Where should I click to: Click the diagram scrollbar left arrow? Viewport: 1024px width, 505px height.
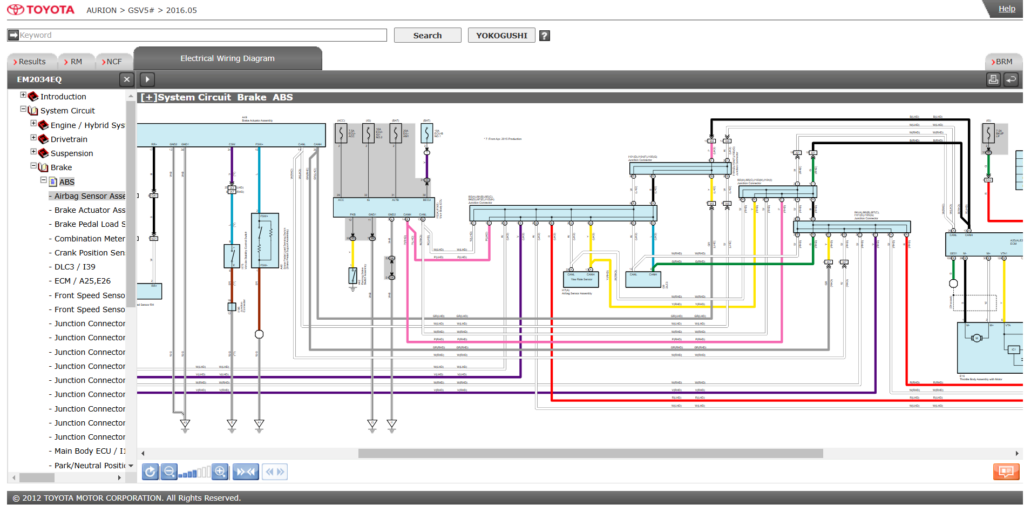tap(143, 453)
